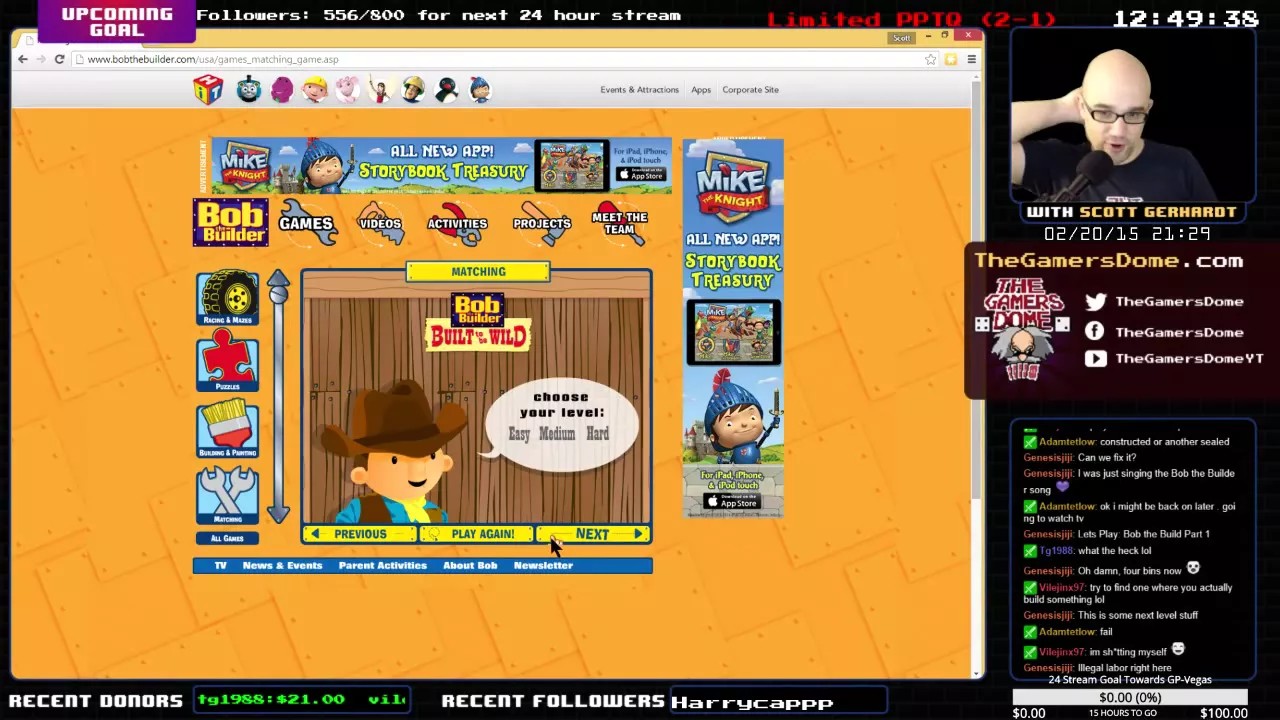Click TheGamersDome.com overlay text
Image resolution: width=1280 pixels, height=720 pixels.
[x=1108, y=261]
